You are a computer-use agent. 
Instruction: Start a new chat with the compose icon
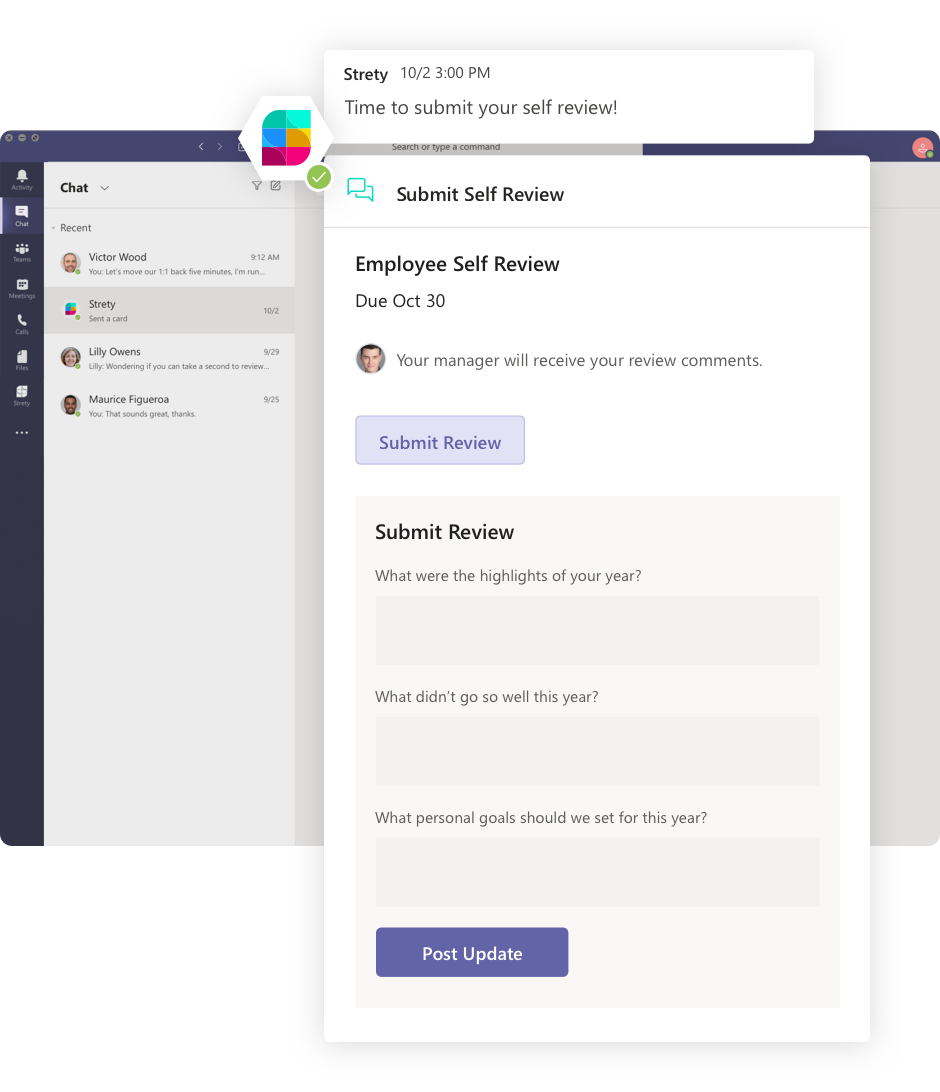coord(276,185)
